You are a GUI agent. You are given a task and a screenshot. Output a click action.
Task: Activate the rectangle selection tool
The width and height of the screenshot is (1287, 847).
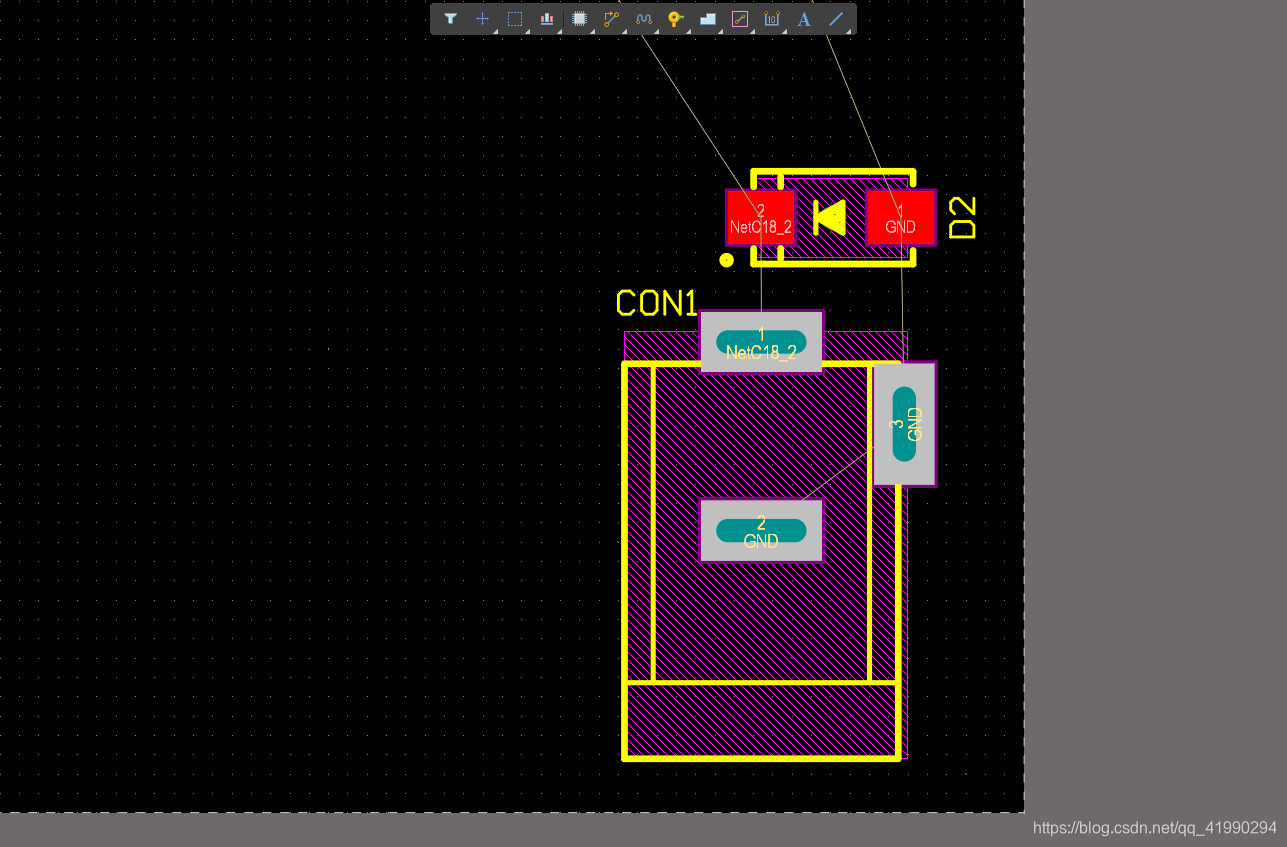[515, 19]
